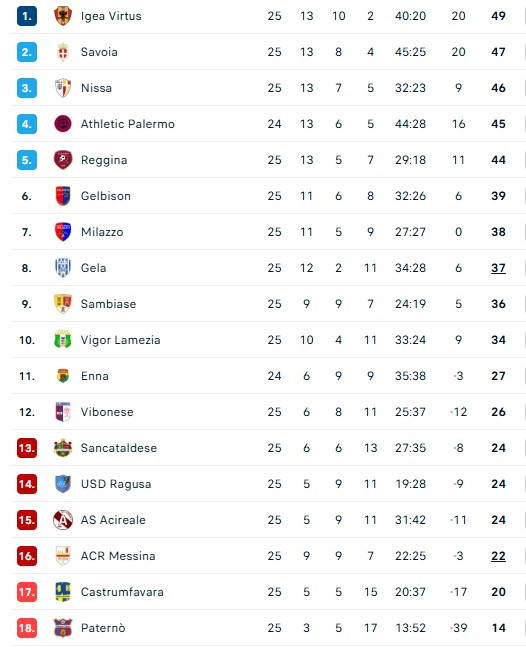Click the rank 1 position badge
Image resolution: width=526 pixels, height=651 pixels.
click(27, 16)
